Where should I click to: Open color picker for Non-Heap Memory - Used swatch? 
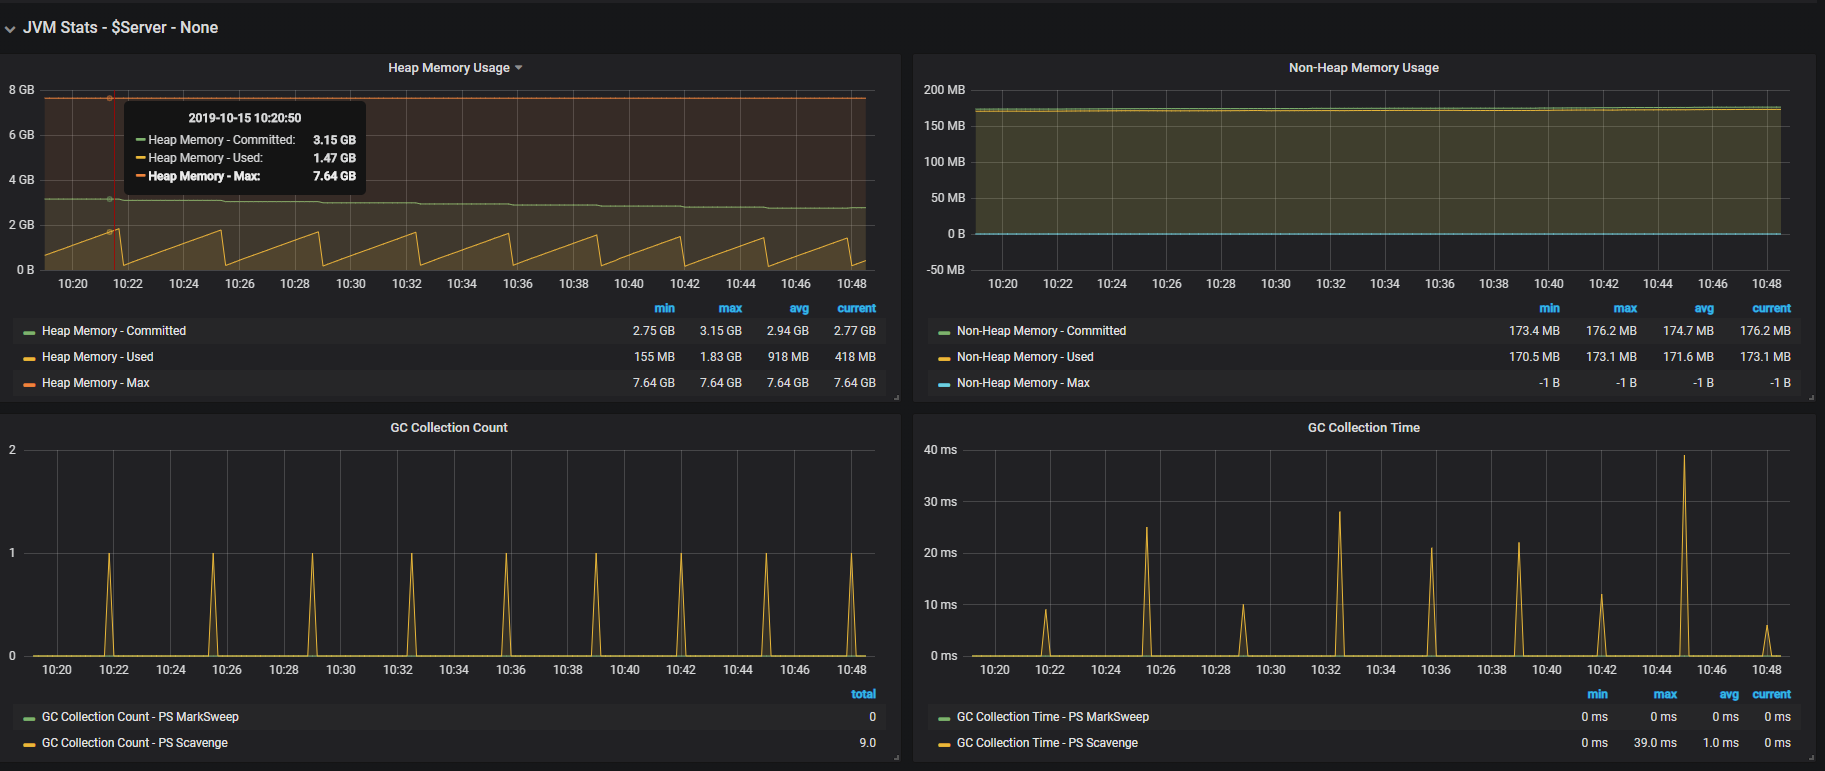pos(944,358)
